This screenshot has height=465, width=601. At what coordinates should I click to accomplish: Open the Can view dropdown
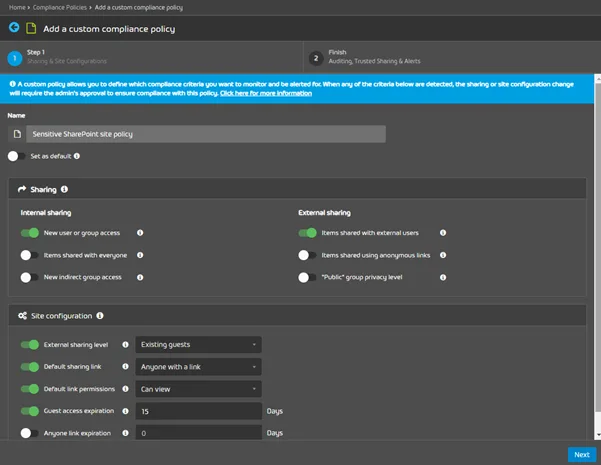199,389
